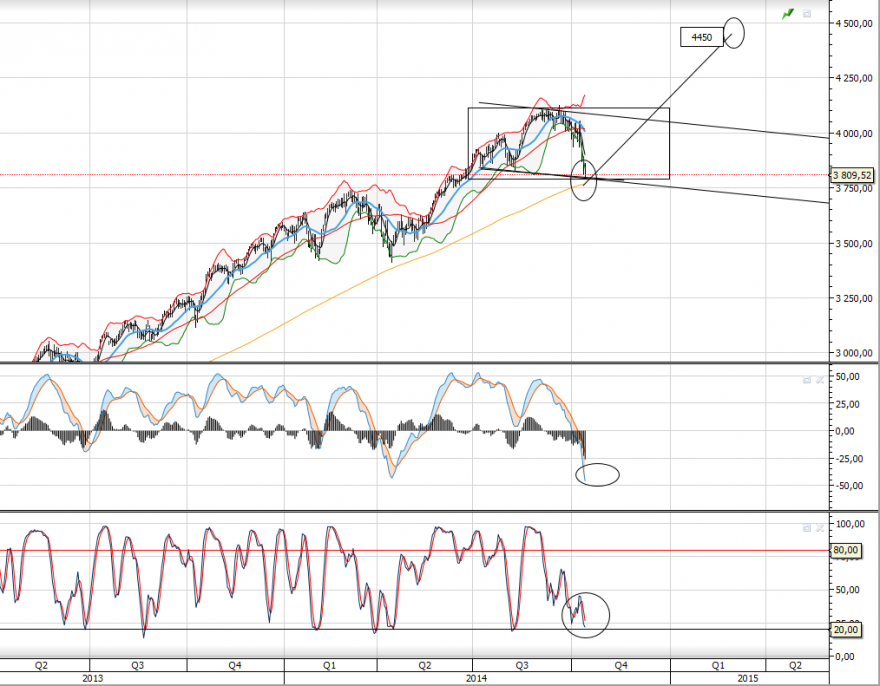Click the 2013 year label on time axis

pyautogui.click(x=93, y=678)
